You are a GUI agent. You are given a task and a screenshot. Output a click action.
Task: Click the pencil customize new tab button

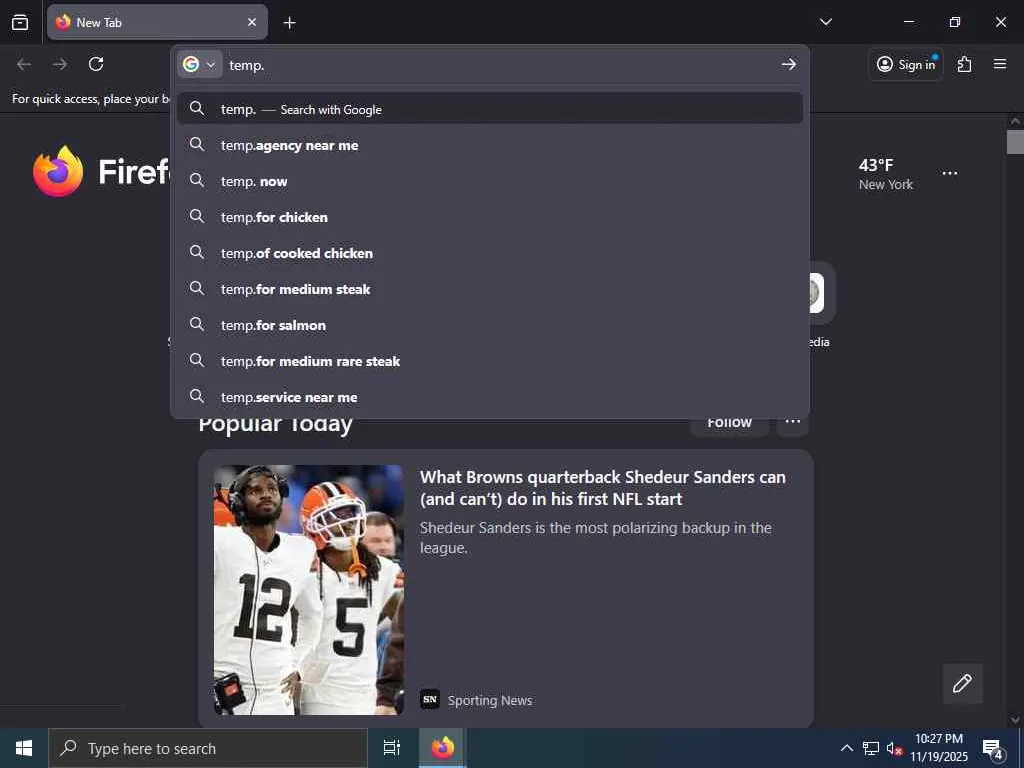(962, 684)
